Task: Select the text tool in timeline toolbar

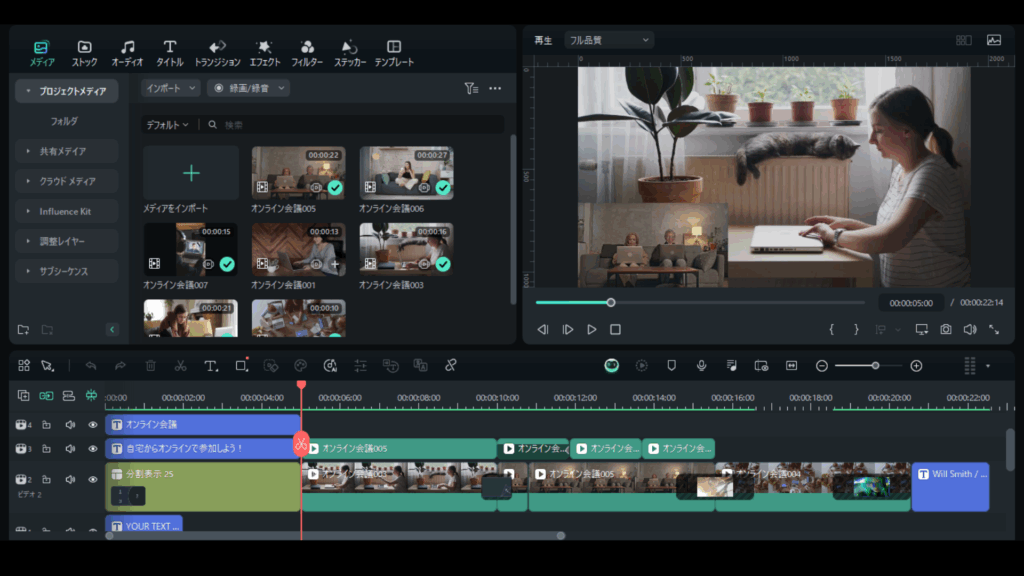Action: point(211,366)
